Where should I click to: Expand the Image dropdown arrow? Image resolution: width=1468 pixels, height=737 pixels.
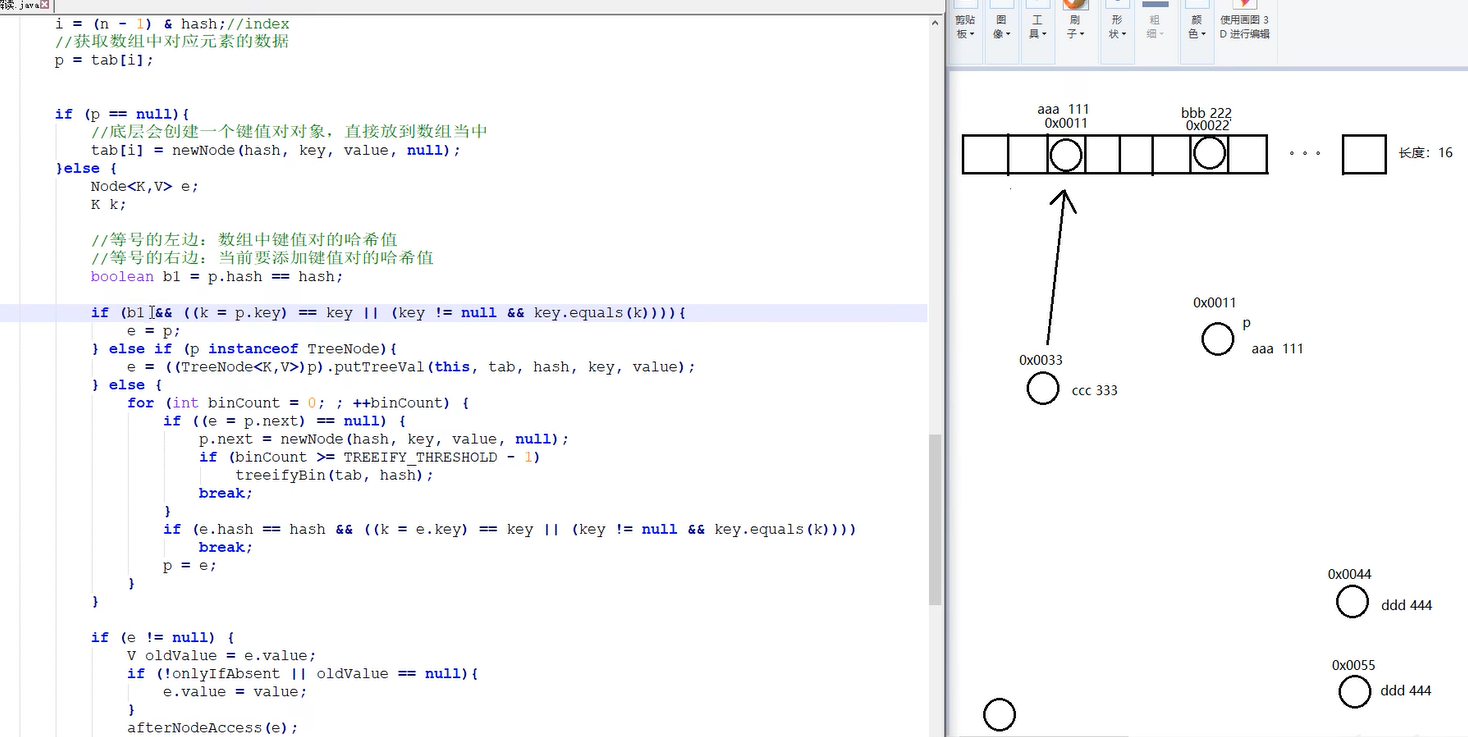[x=1009, y=35]
